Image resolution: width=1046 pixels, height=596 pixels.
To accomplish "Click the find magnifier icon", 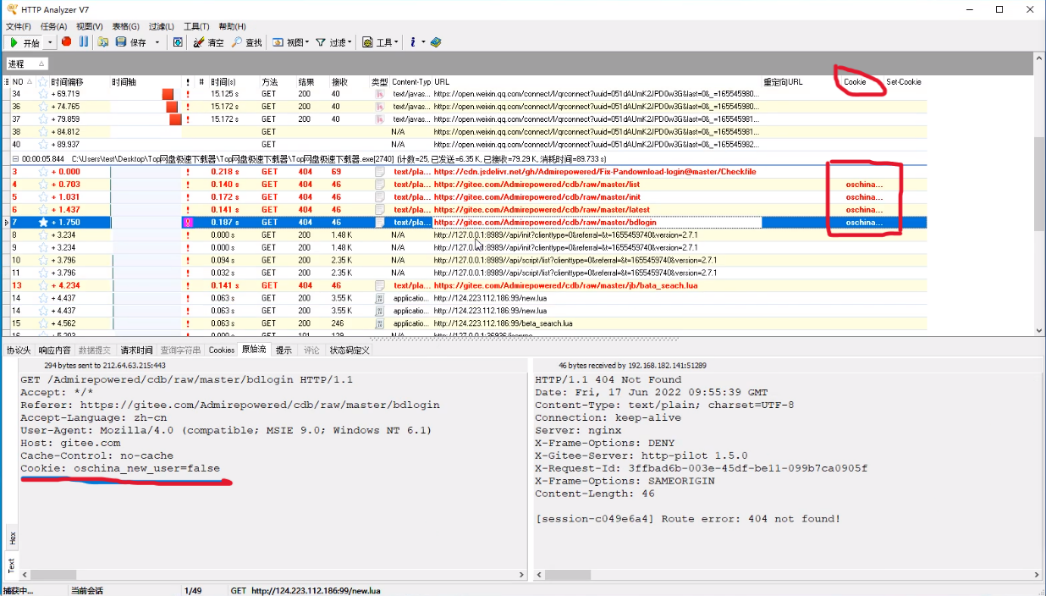I will pos(237,42).
